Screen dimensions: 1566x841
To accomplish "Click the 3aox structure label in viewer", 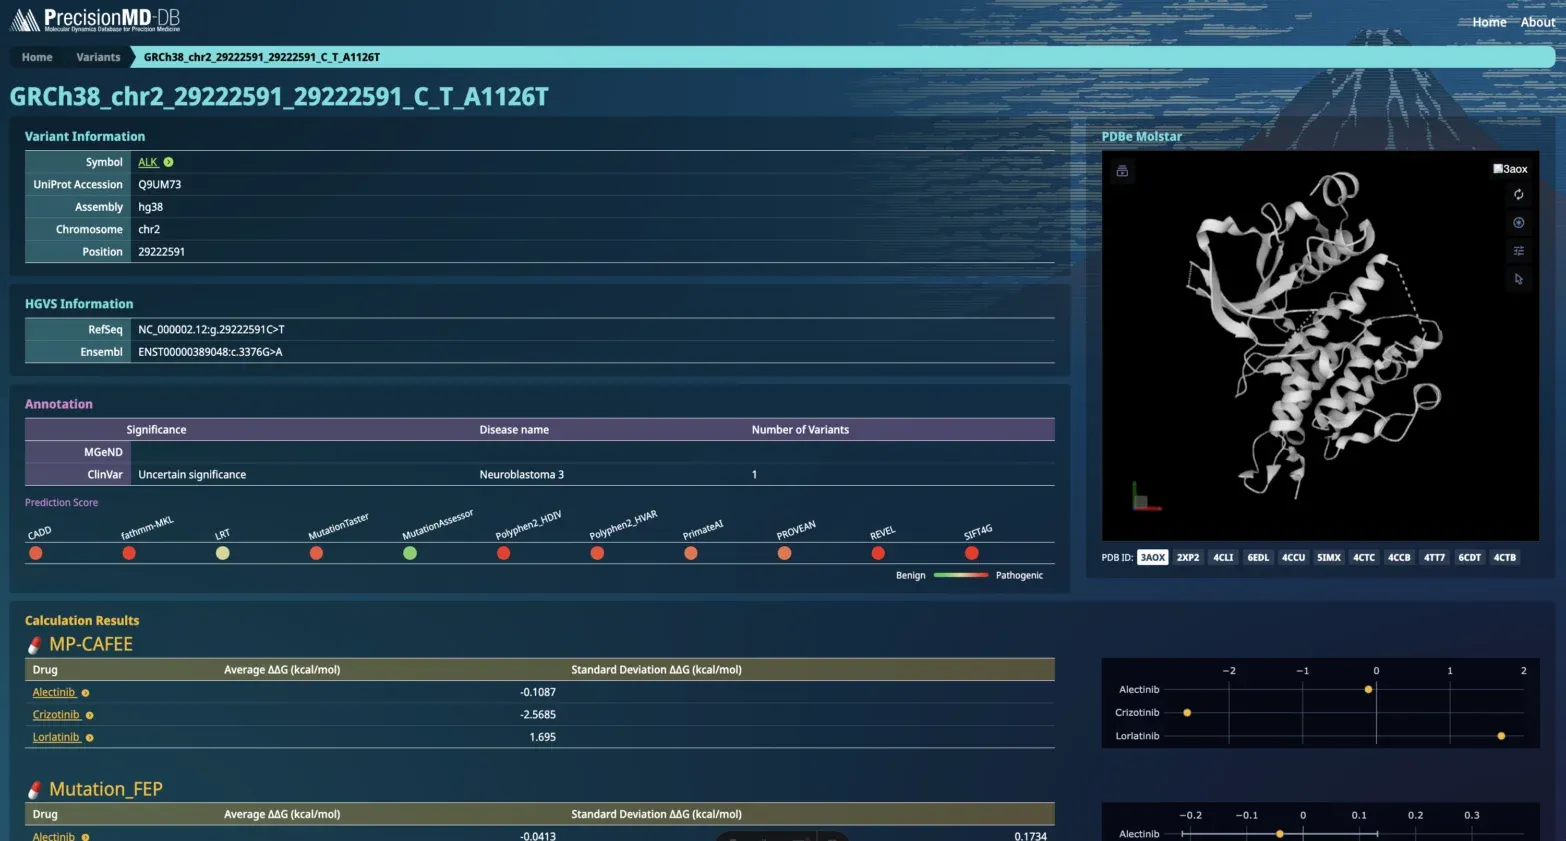I will [1510, 169].
